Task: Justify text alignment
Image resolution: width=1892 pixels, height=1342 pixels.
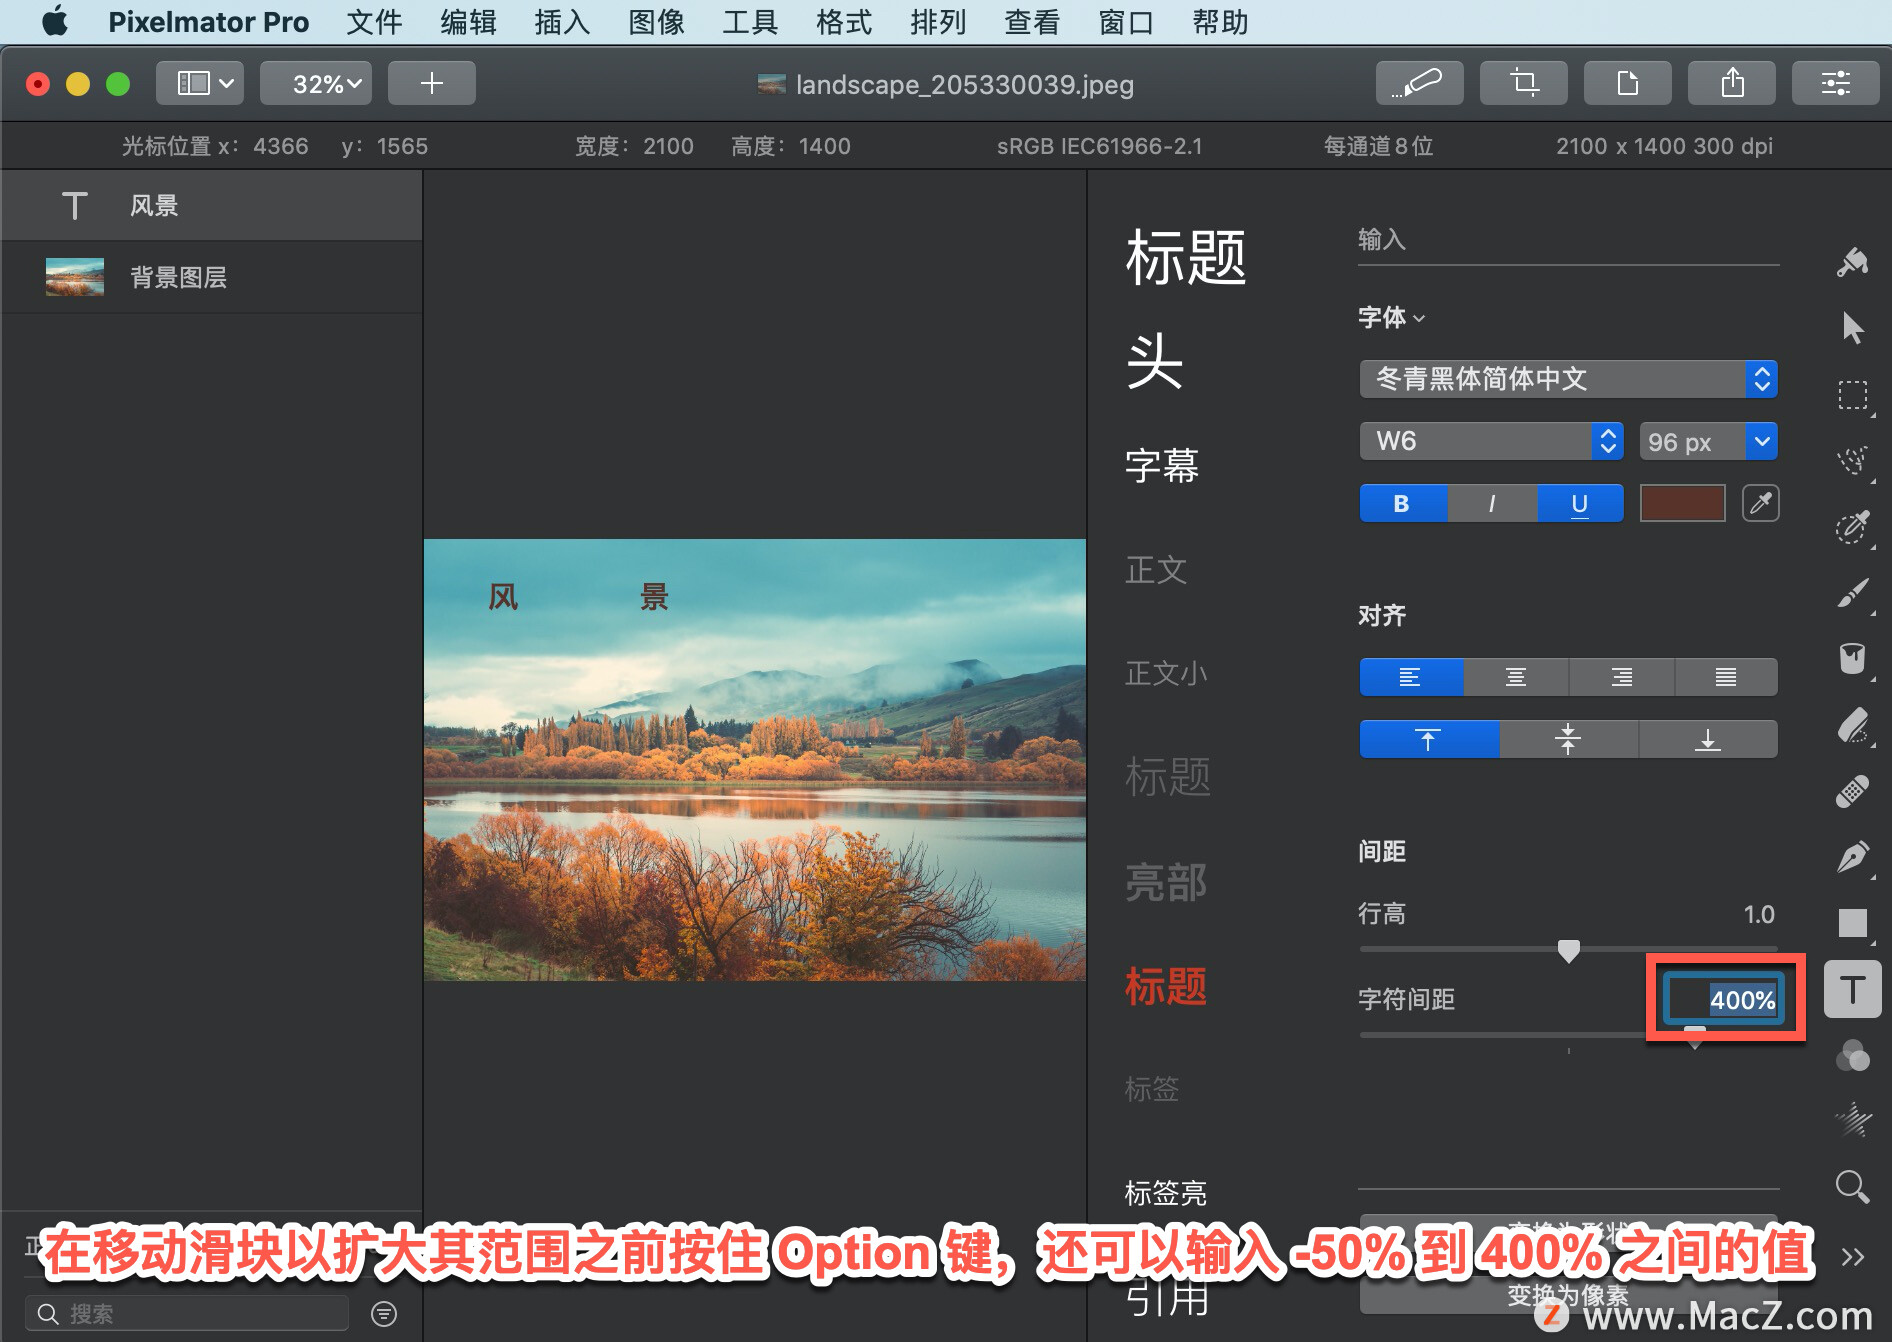Action: tap(1726, 677)
